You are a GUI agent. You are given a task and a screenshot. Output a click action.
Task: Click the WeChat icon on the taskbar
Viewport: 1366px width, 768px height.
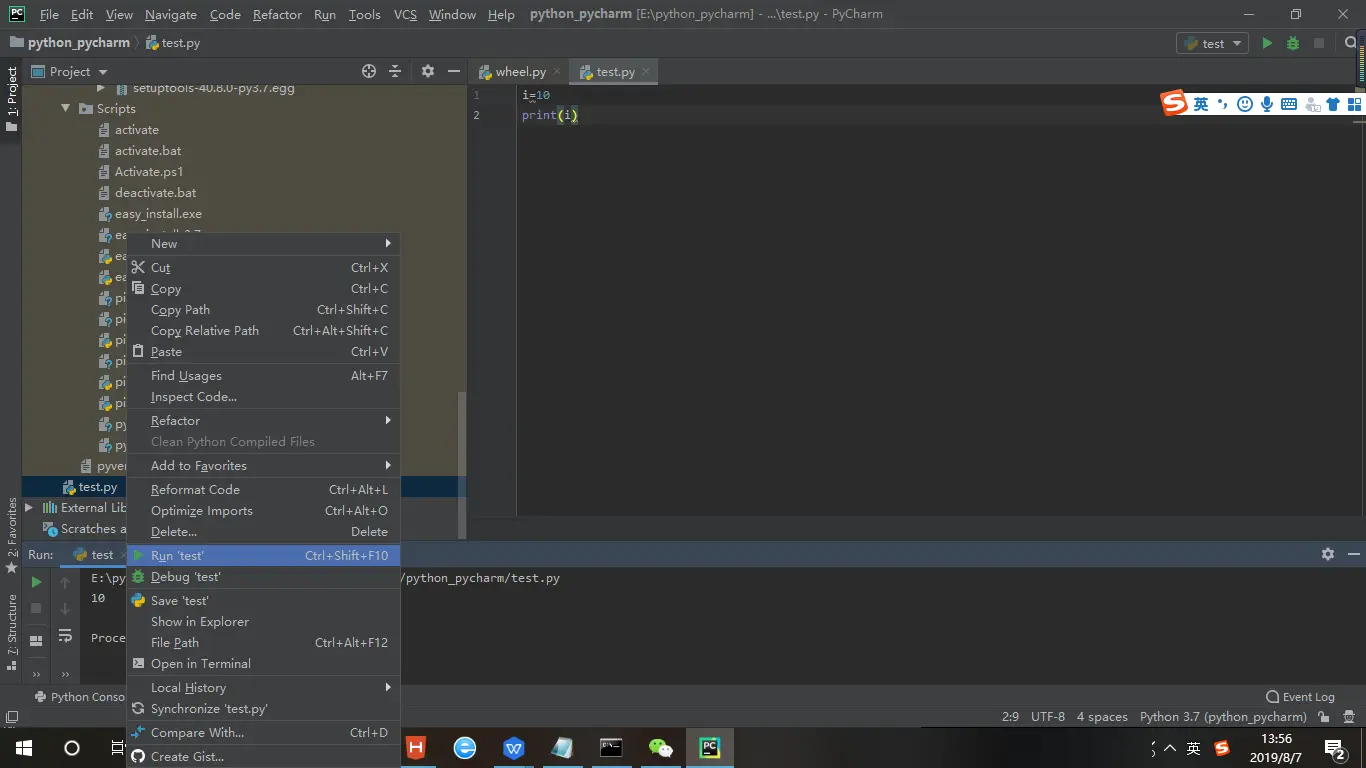(x=661, y=748)
